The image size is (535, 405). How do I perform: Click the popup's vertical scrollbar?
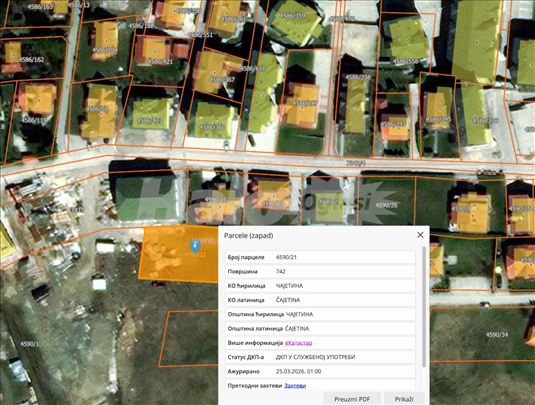424,307
